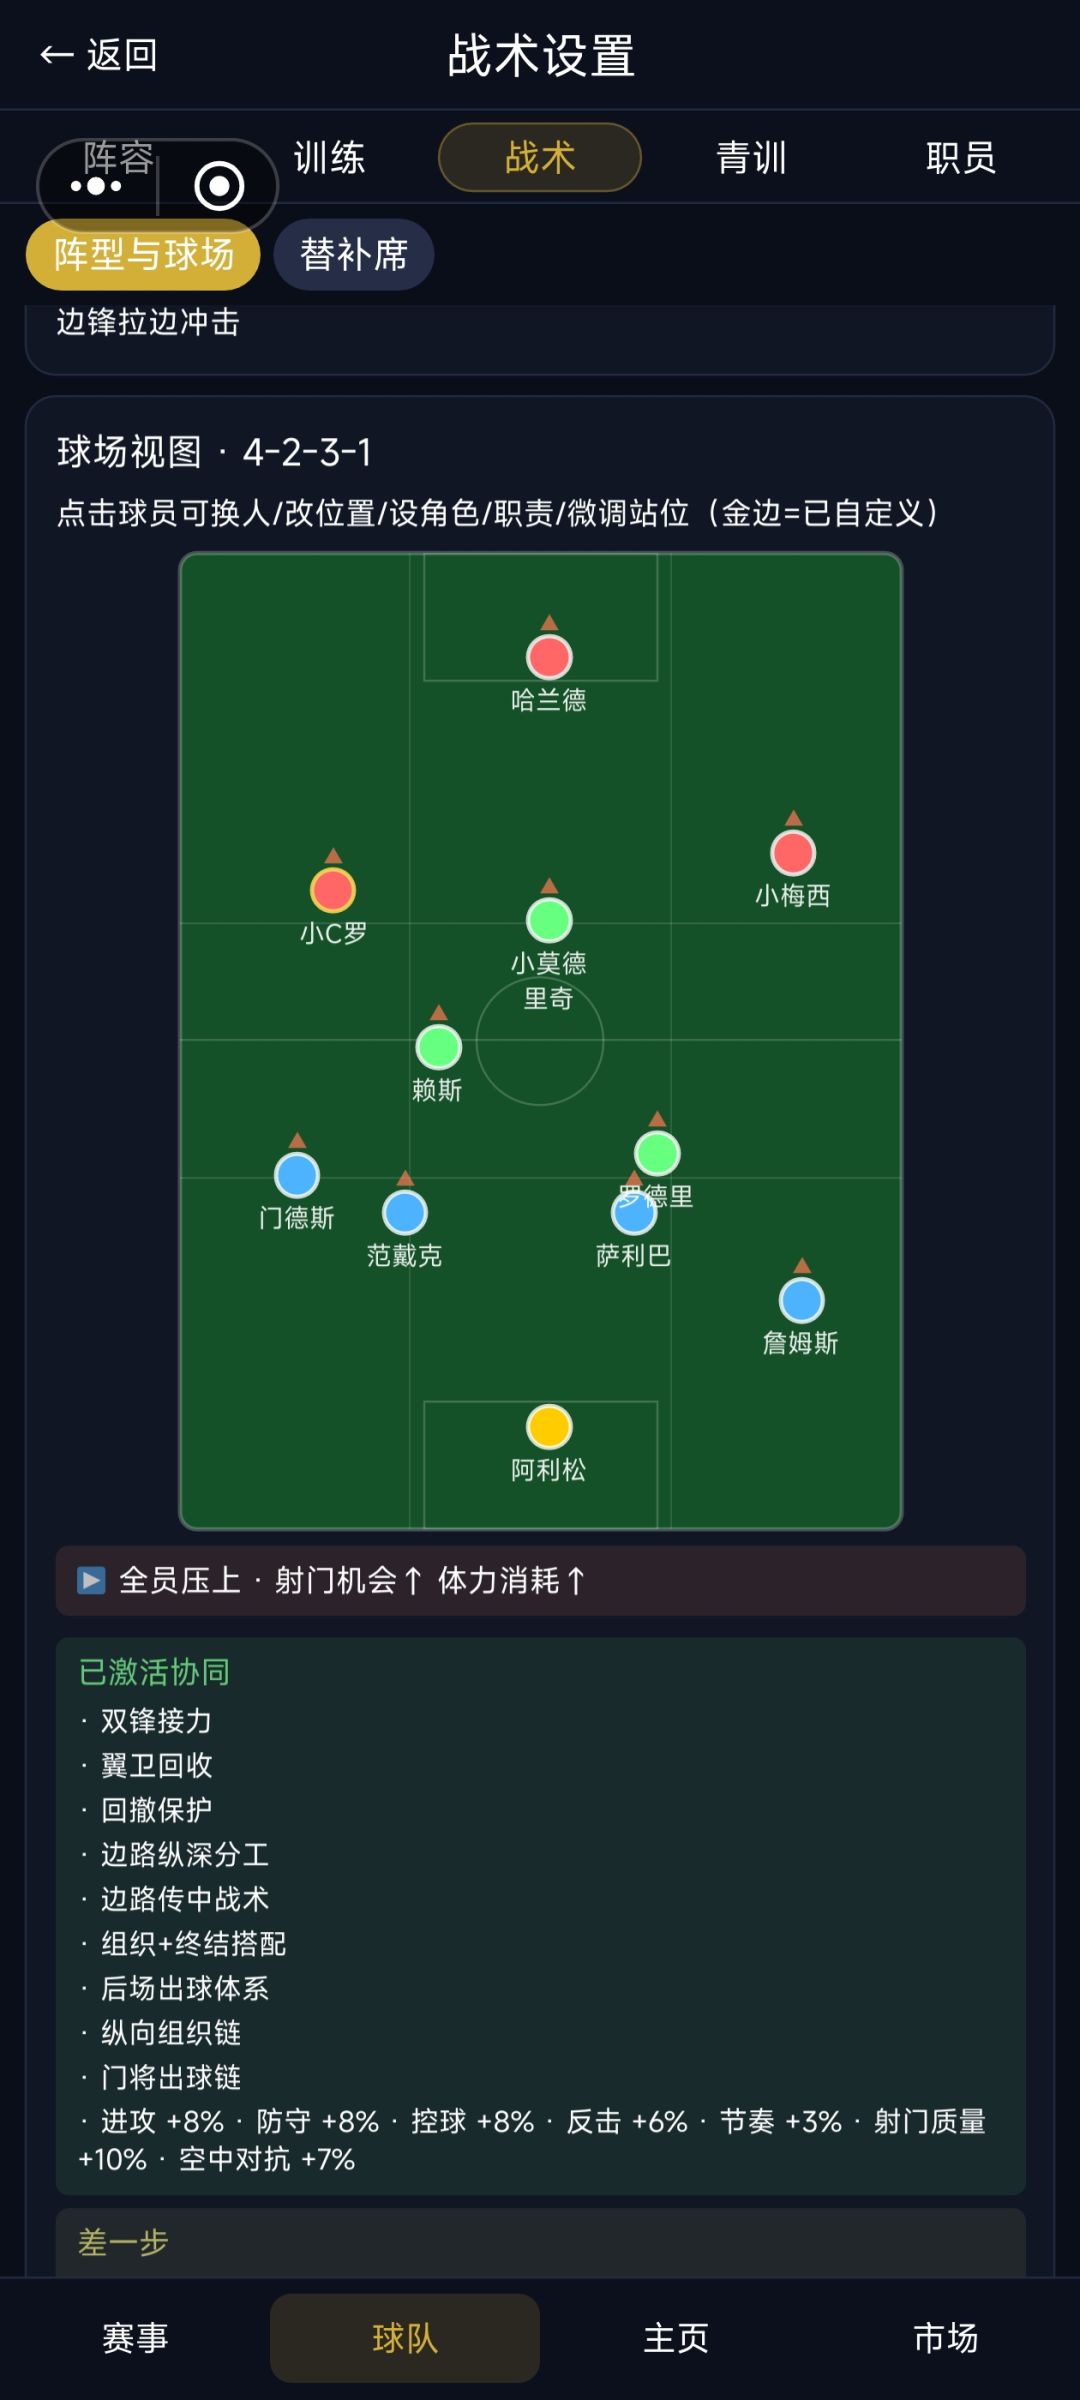Select 小梅西's red winger marker
This screenshot has height=2400, width=1080.
[793, 853]
